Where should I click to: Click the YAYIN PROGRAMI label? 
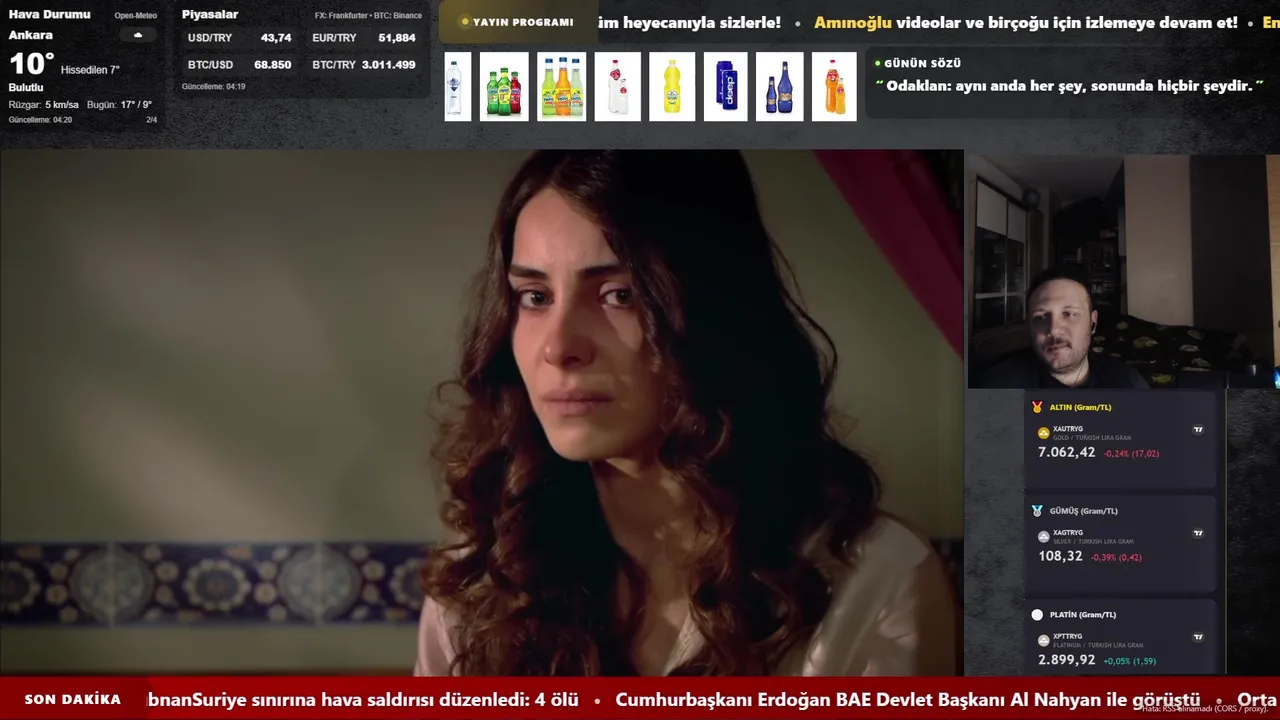tap(523, 22)
